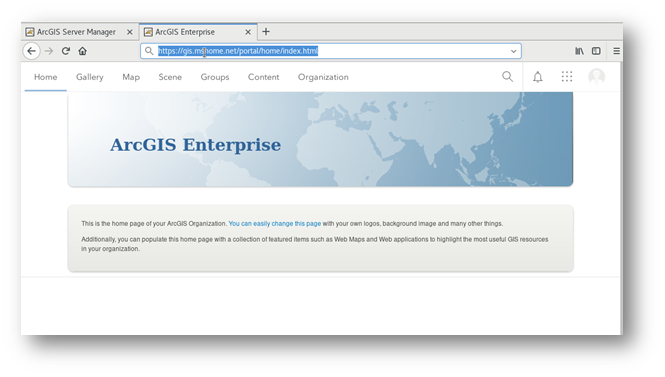Screen dimensions: 665x377
Task: Open the app launcher grid icon
Action: coord(567,77)
